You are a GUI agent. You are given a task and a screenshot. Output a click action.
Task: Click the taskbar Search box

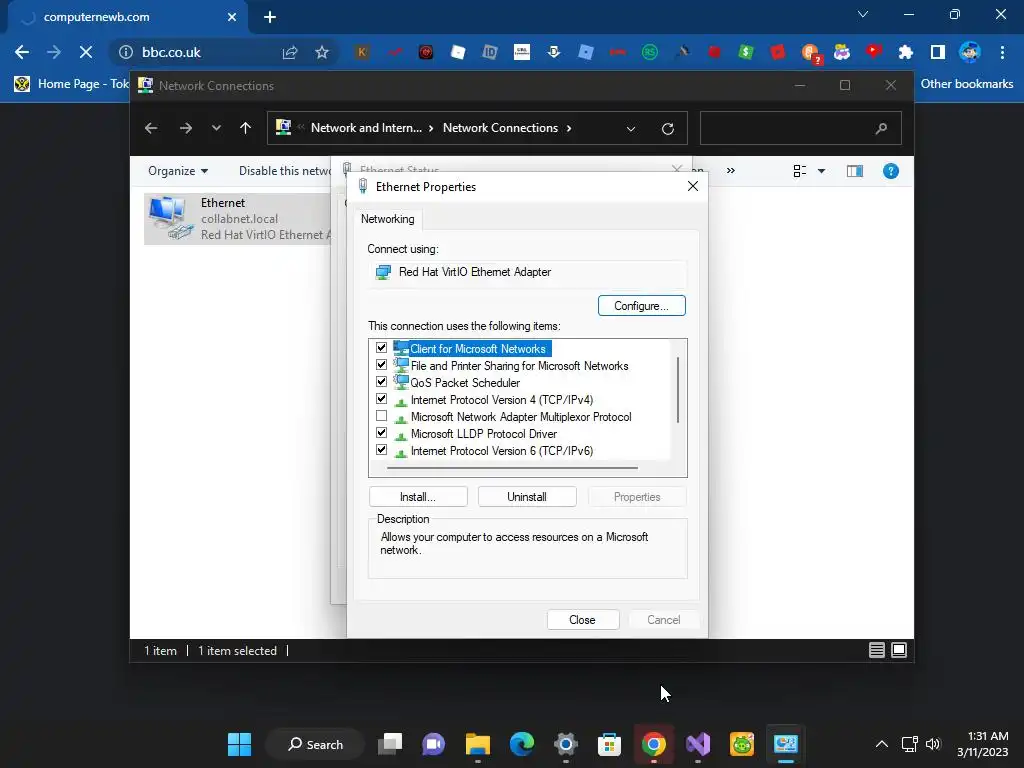click(315, 744)
